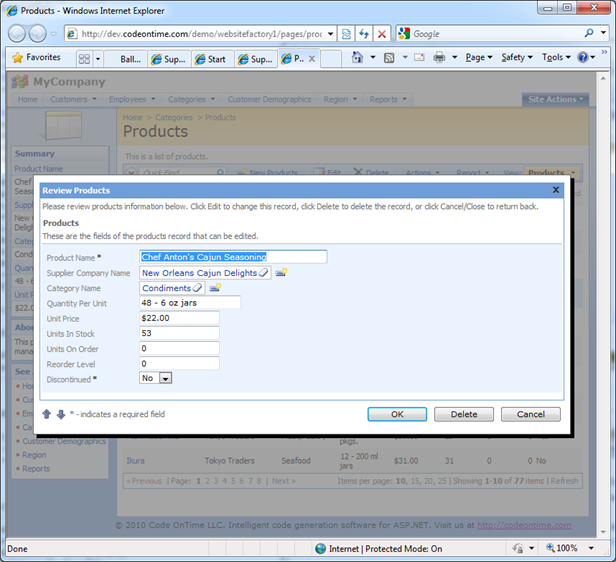Viewport: 616px width, 562px height.
Task: Switch to the Ball... browser tab
Action: 126,59
